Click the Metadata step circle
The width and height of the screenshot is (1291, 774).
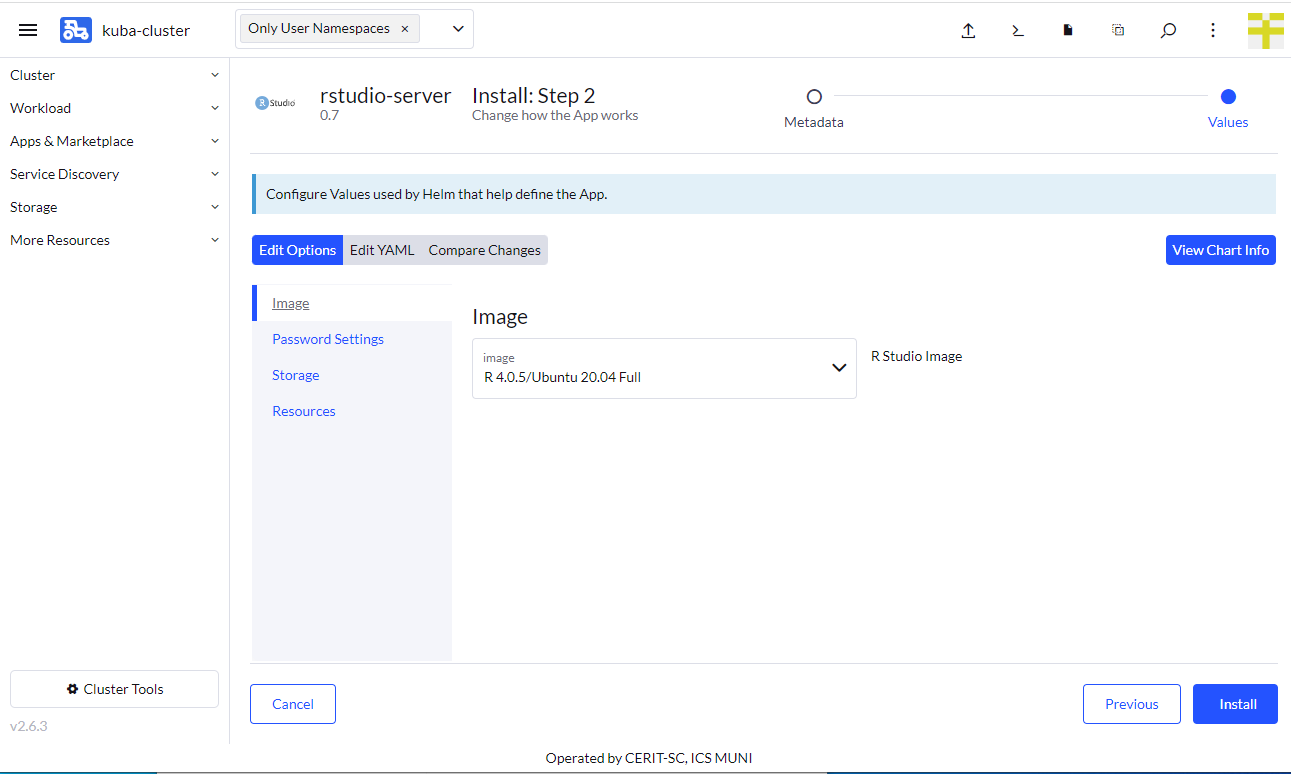pyautogui.click(x=814, y=97)
